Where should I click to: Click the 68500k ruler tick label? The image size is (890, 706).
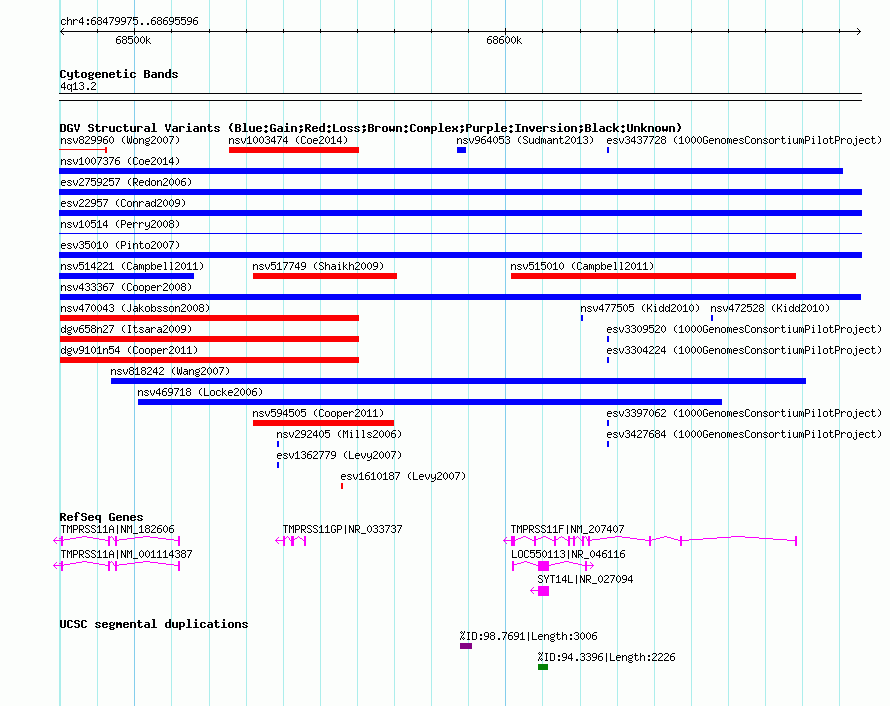[133, 40]
